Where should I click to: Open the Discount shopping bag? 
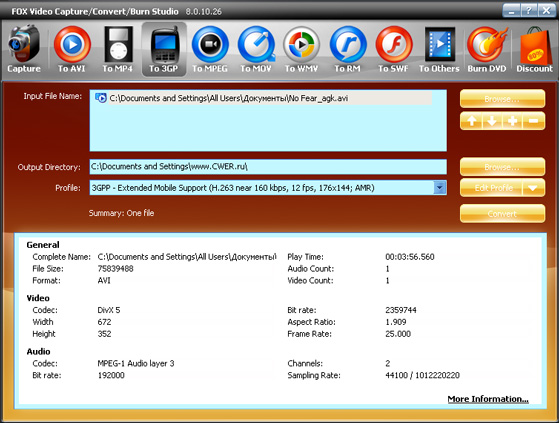[x=534, y=49]
